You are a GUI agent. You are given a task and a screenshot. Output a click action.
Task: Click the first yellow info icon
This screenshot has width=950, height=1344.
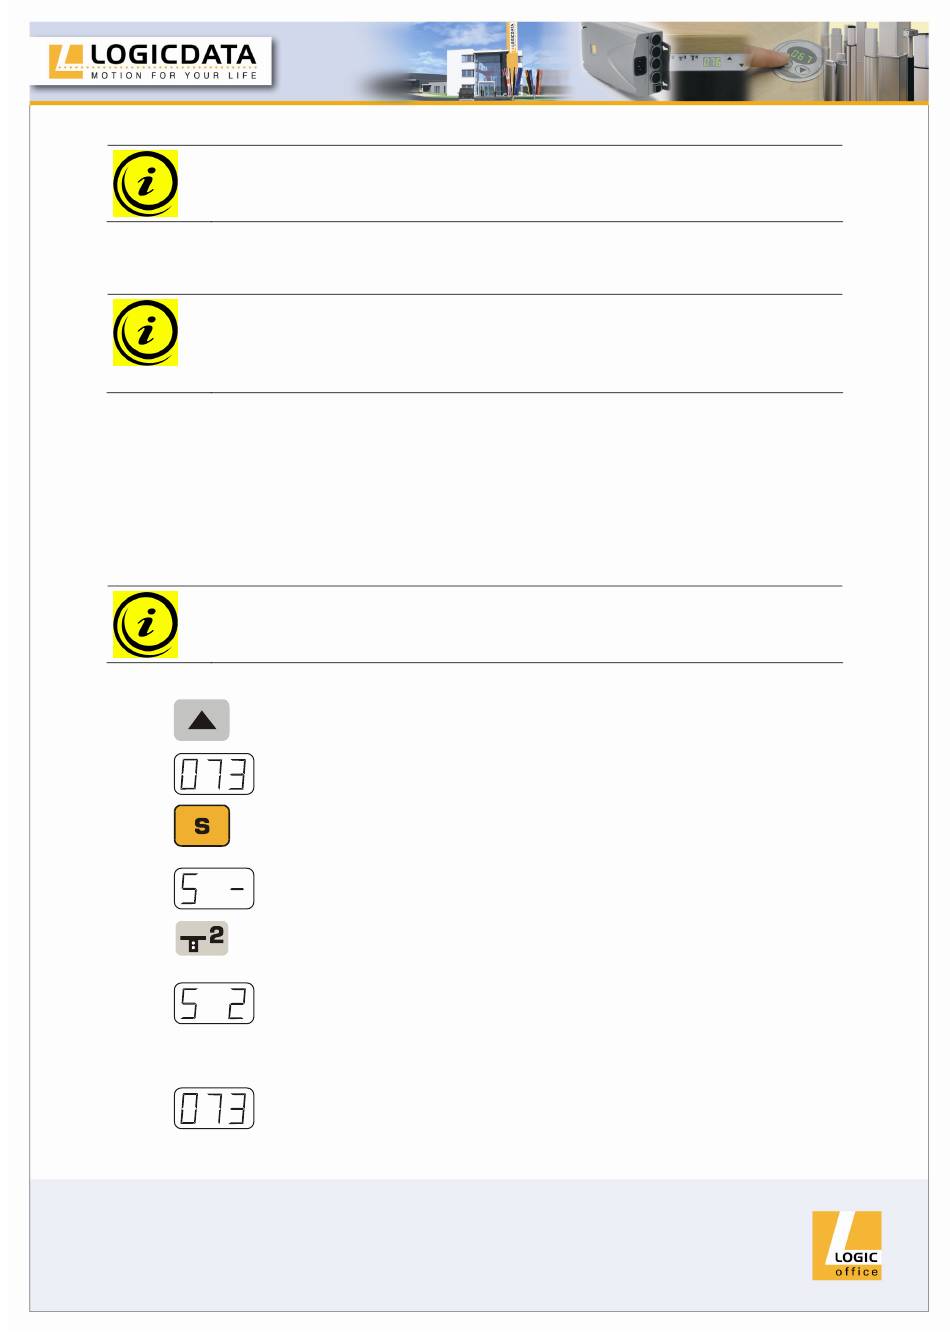(145, 184)
